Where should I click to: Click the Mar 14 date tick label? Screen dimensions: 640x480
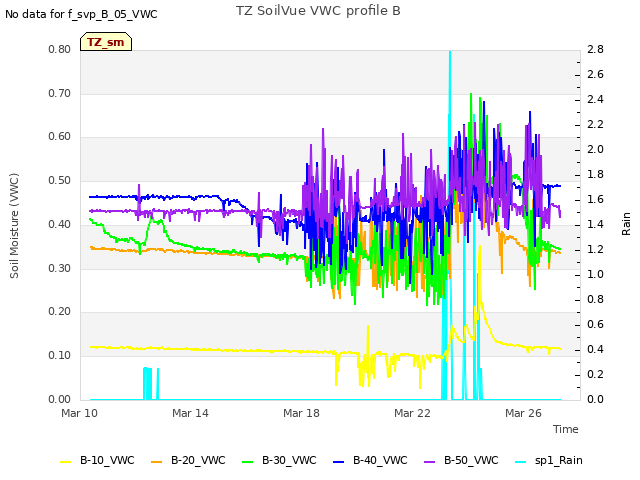190,413
